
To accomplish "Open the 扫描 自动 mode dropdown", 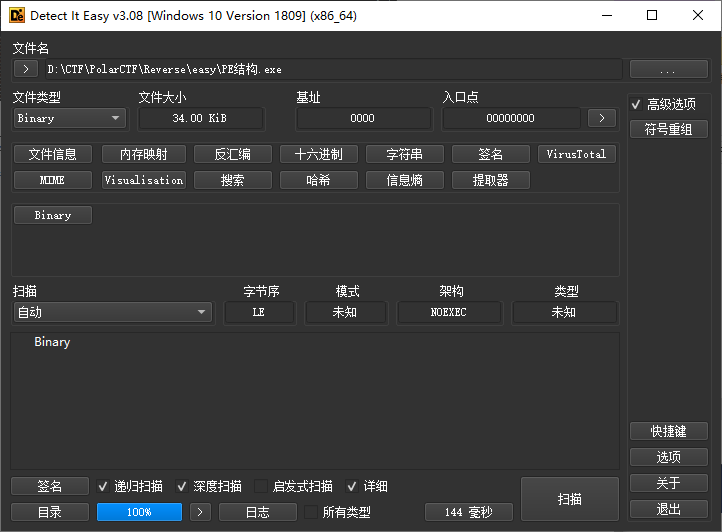I will point(113,312).
